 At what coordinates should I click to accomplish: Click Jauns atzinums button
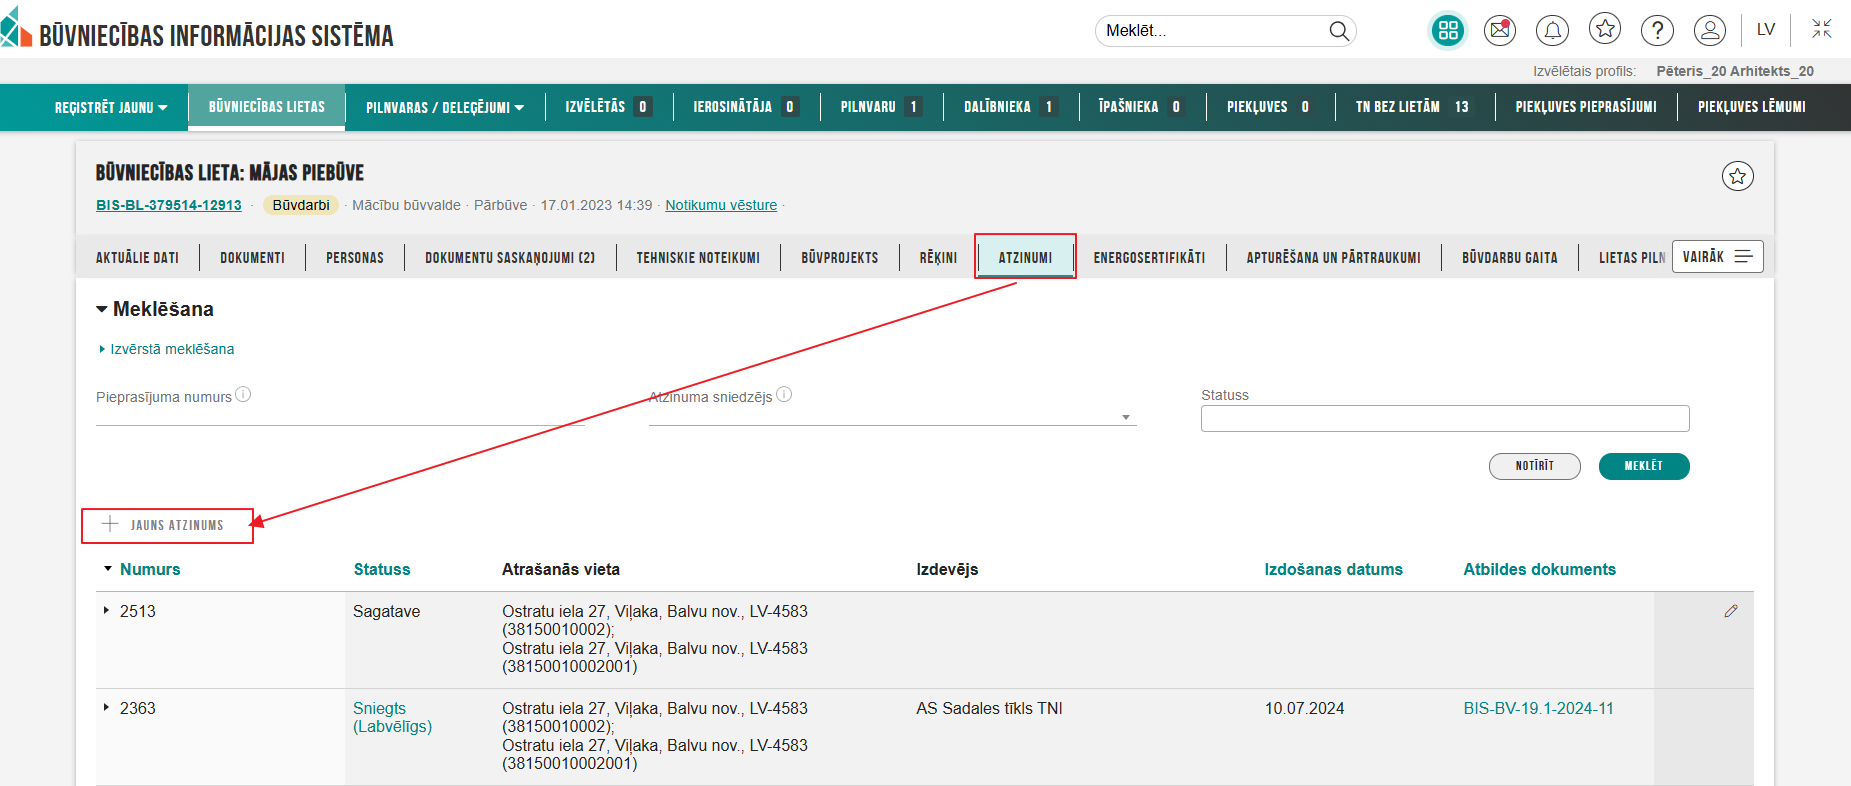click(x=167, y=525)
